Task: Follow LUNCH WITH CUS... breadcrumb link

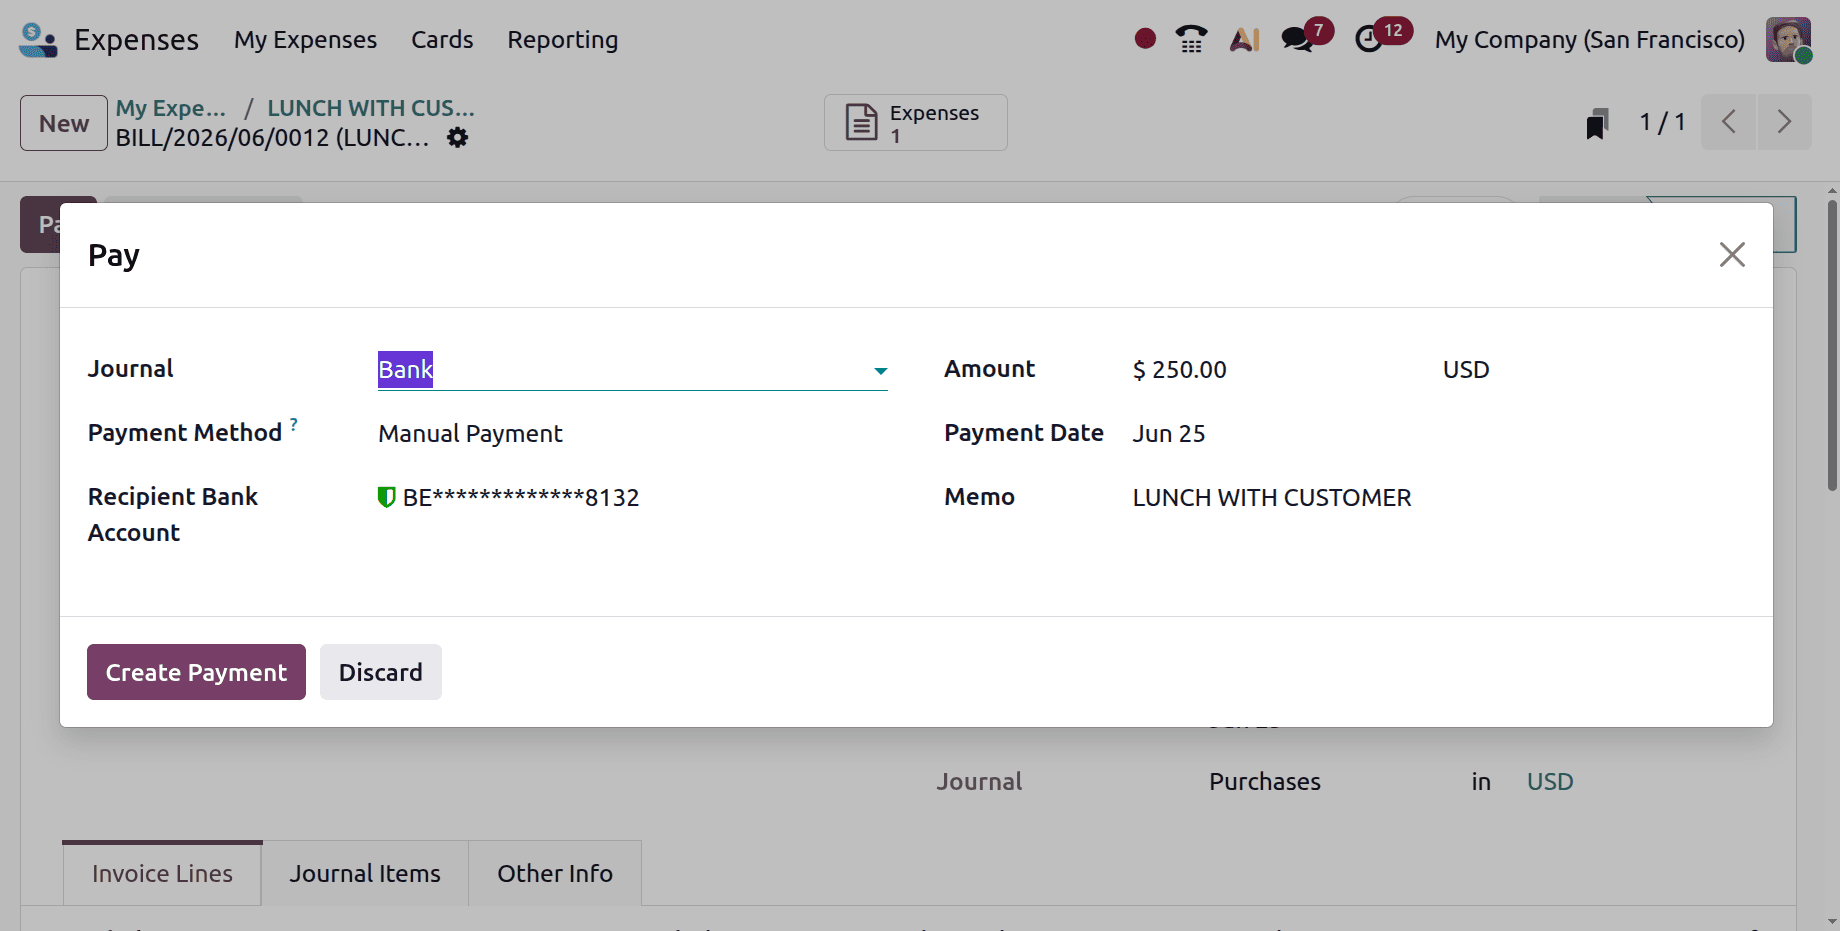Action: pos(371,108)
